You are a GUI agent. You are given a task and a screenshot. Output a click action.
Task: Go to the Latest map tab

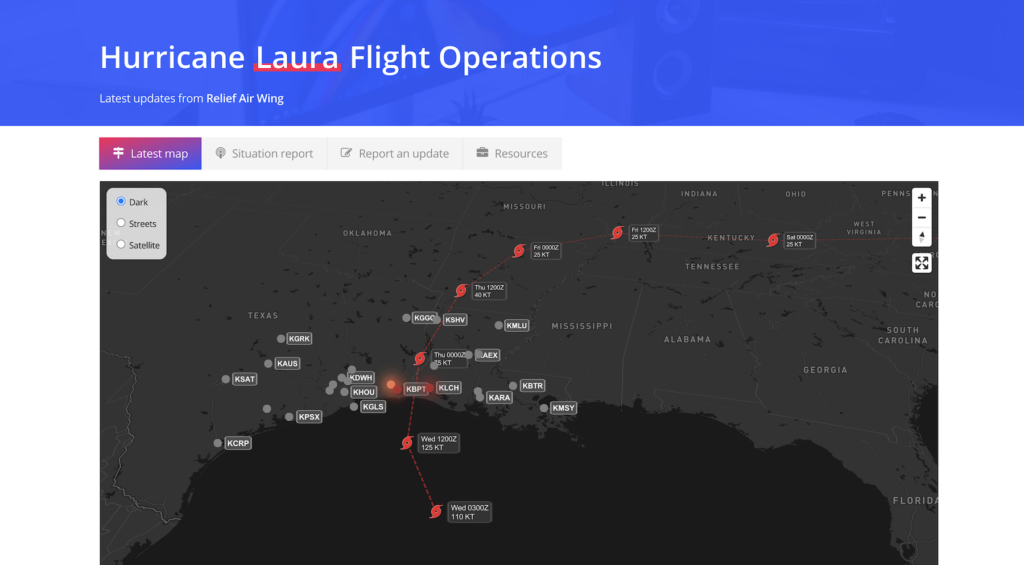[150, 154]
